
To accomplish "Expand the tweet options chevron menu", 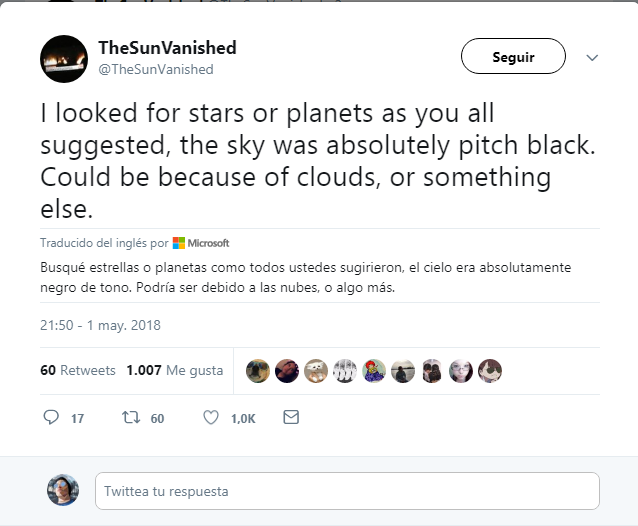I will tap(592, 58).
